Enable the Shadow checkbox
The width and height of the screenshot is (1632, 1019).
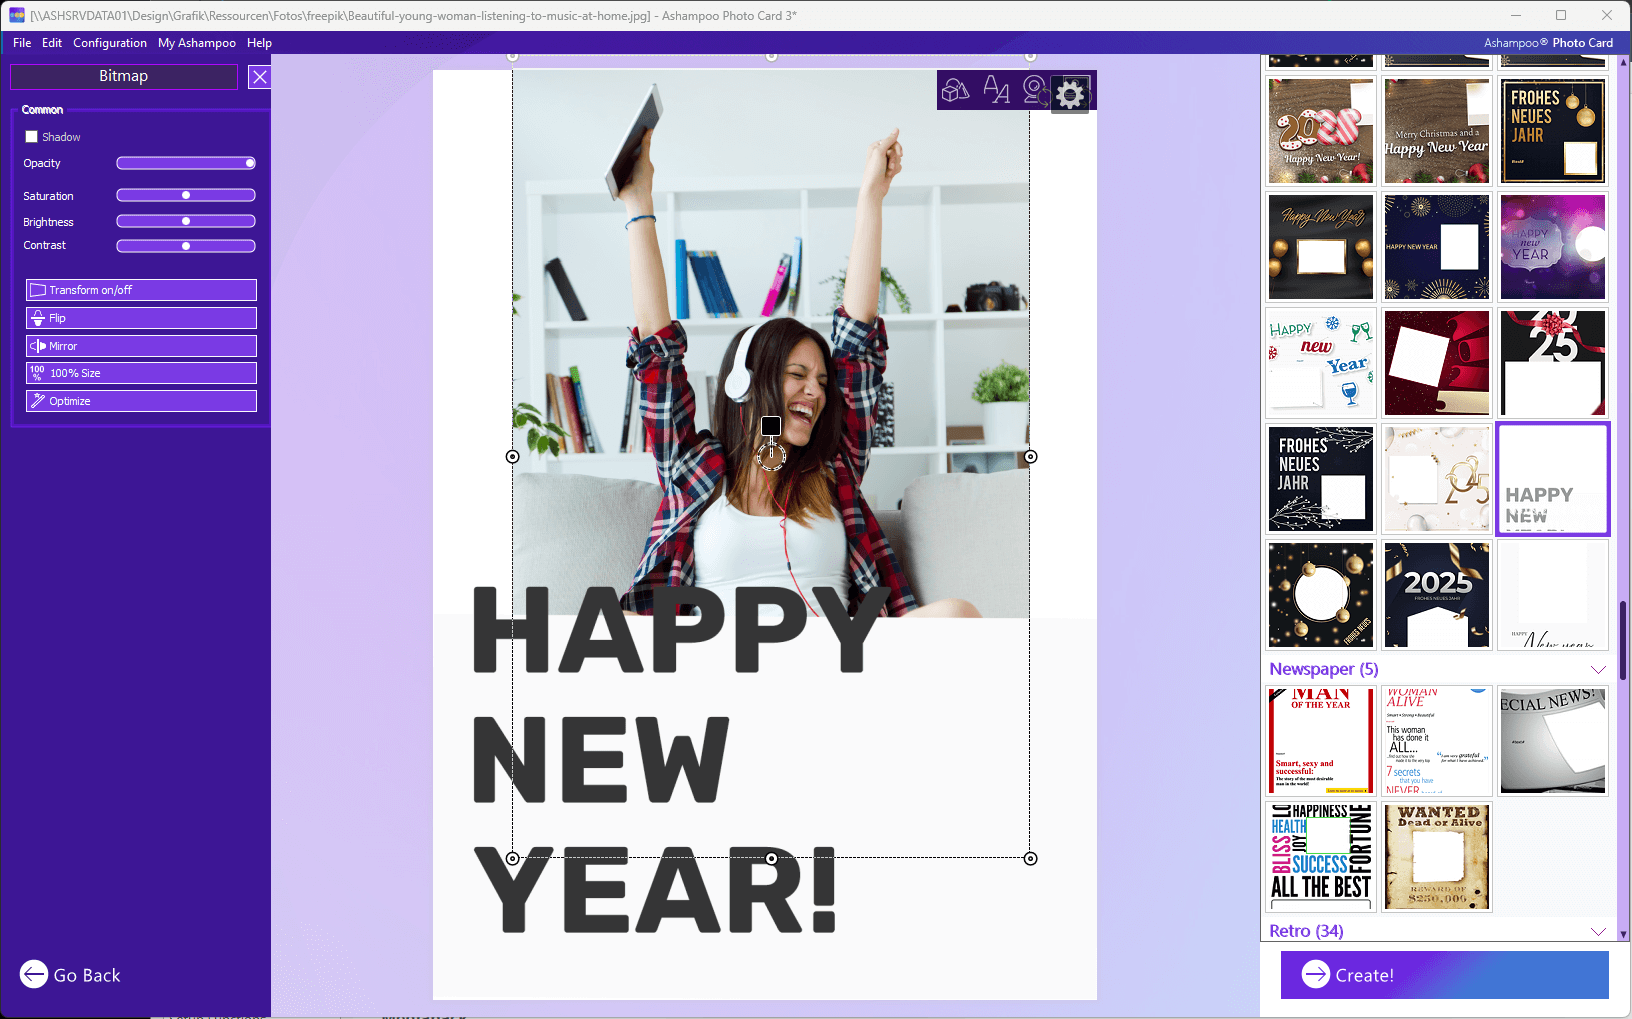[31, 137]
